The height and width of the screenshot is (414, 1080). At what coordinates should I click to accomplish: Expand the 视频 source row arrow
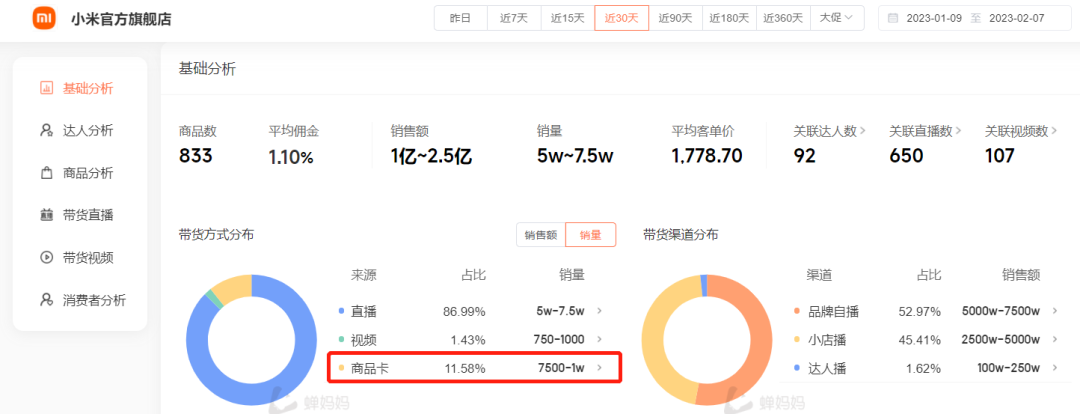[x=599, y=340]
